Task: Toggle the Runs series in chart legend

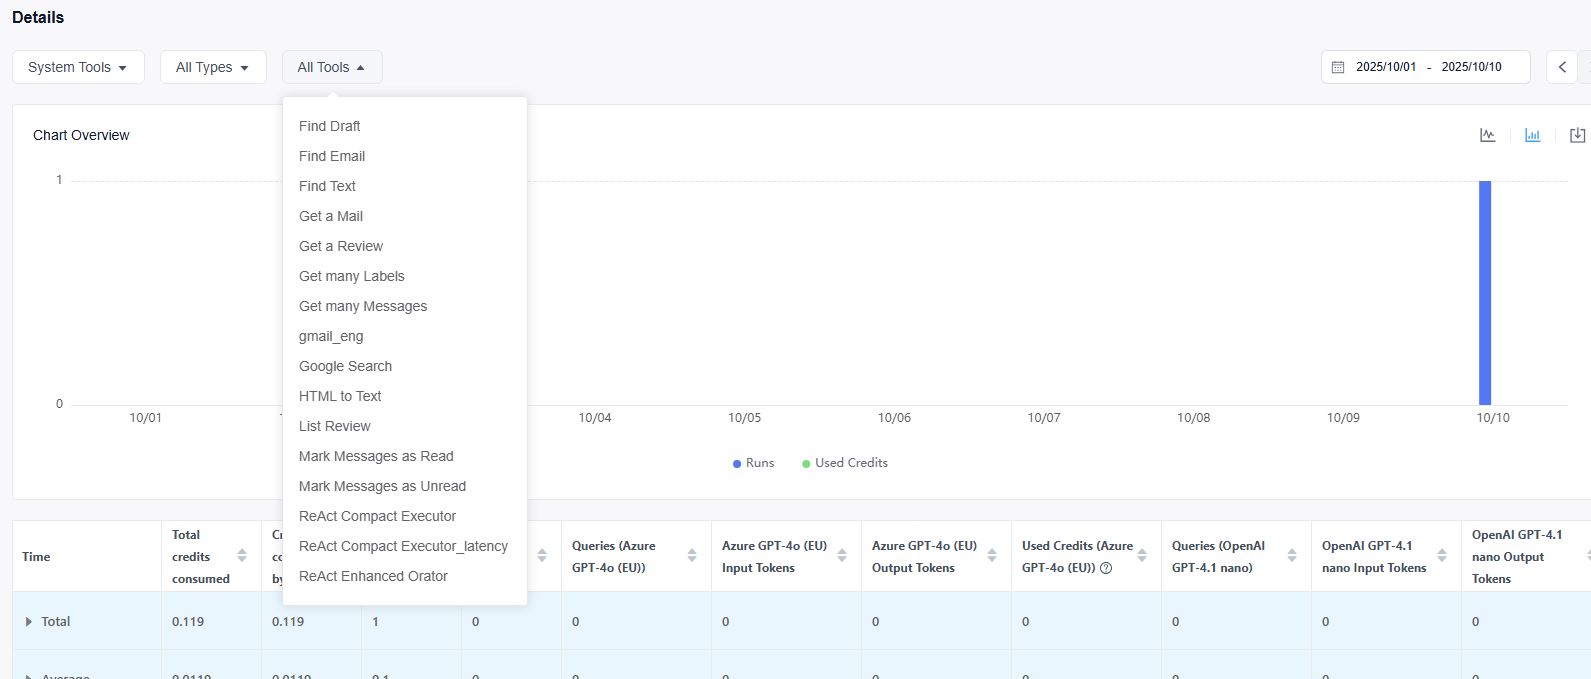Action: tap(753, 463)
